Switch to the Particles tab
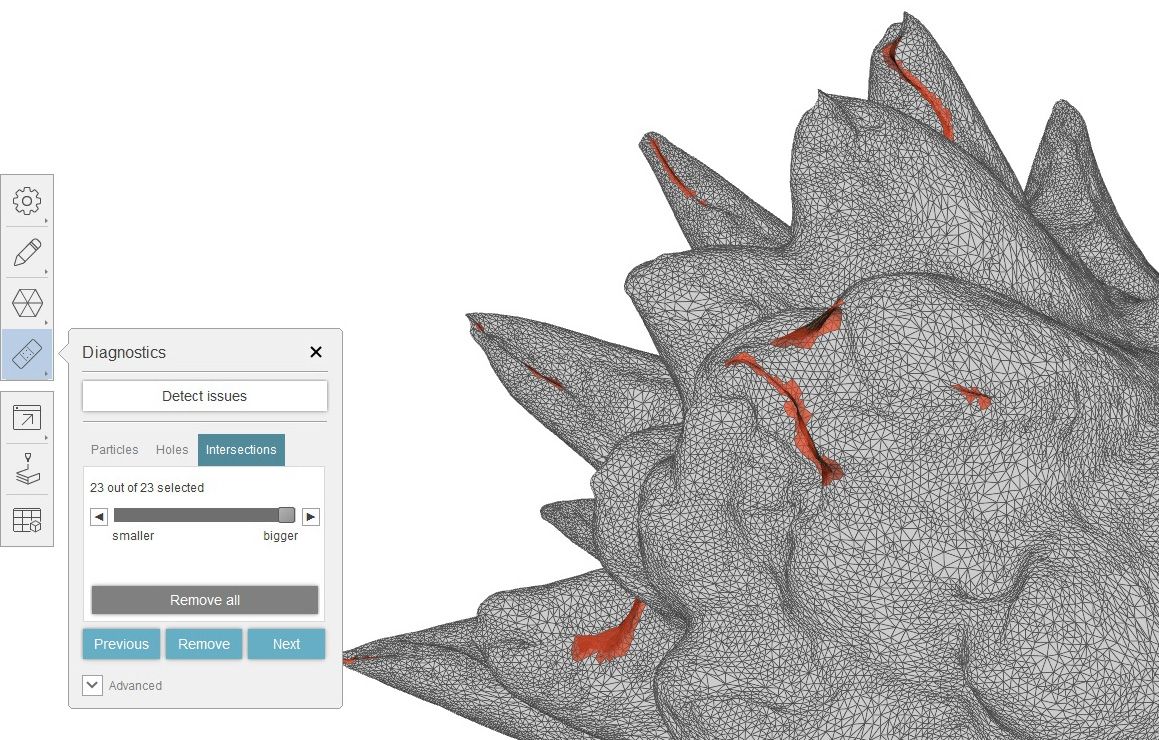Screen dimensions: 1159x740 click(x=114, y=450)
